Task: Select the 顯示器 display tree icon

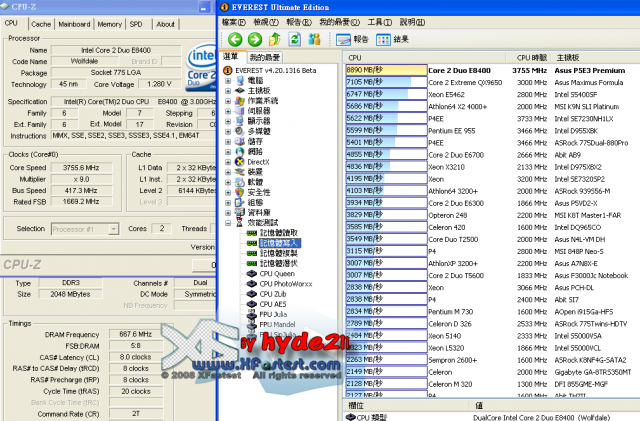Action: click(240, 121)
